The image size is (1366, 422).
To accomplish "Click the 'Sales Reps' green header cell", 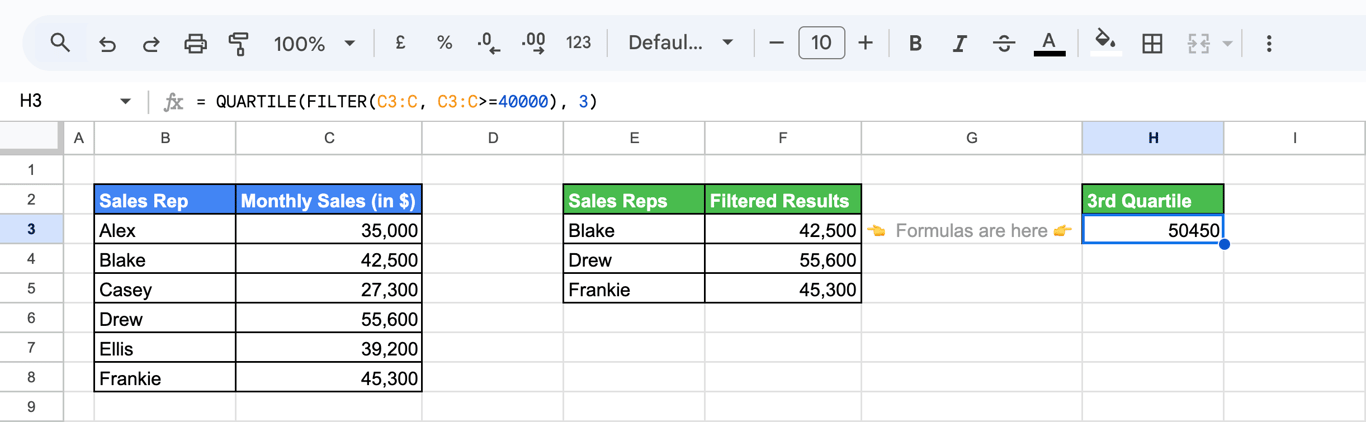I will tap(634, 200).
